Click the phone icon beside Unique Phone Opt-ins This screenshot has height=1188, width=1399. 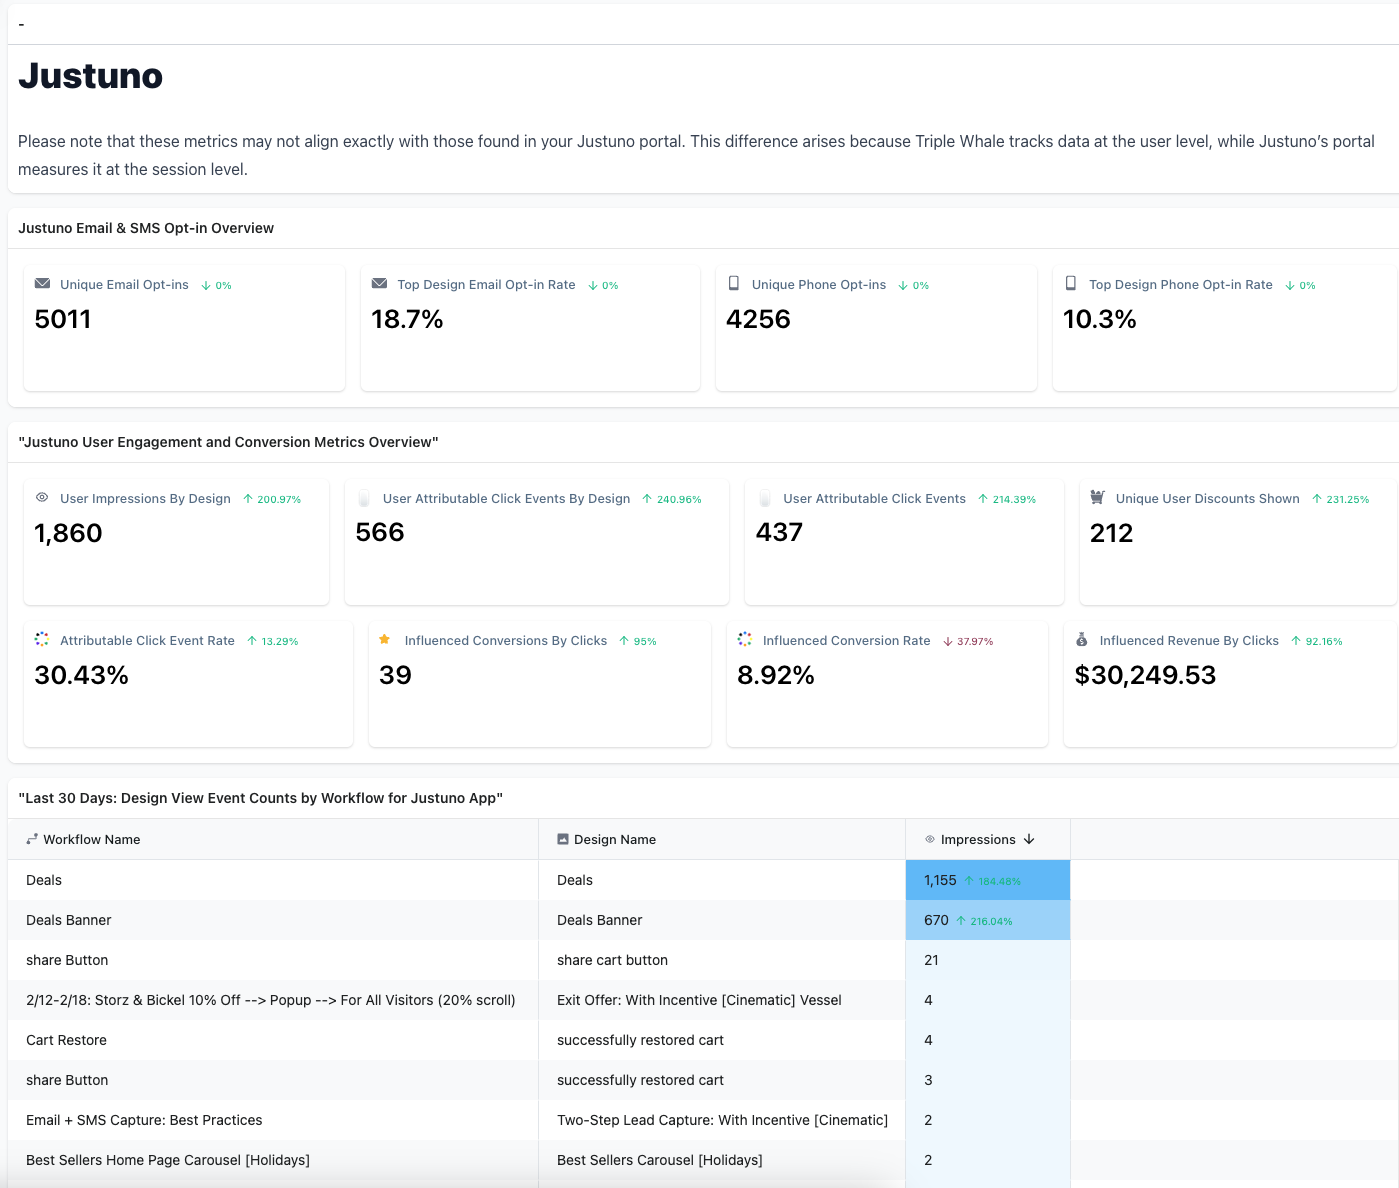coord(734,284)
